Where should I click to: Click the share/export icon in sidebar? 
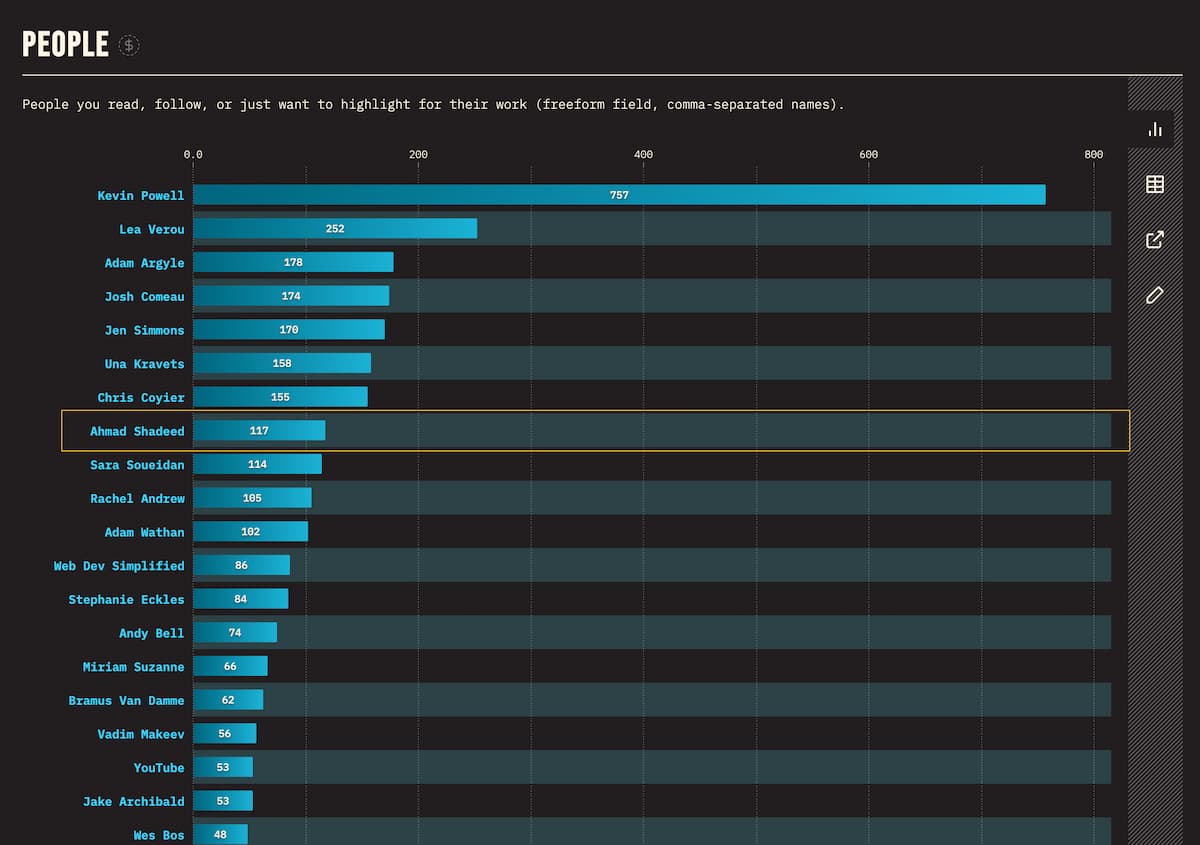pyautogui.click(x=1155, y=240)
